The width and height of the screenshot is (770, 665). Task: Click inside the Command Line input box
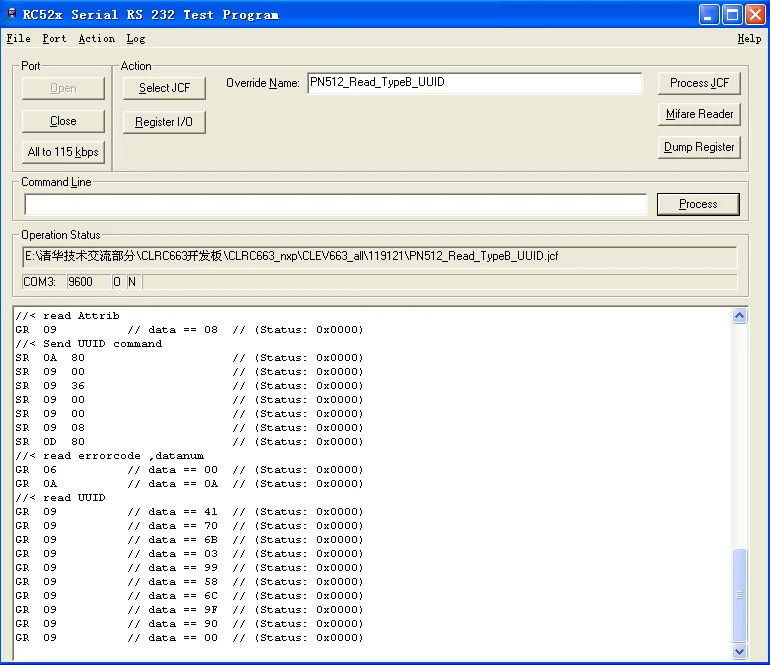tap(336, 204)
